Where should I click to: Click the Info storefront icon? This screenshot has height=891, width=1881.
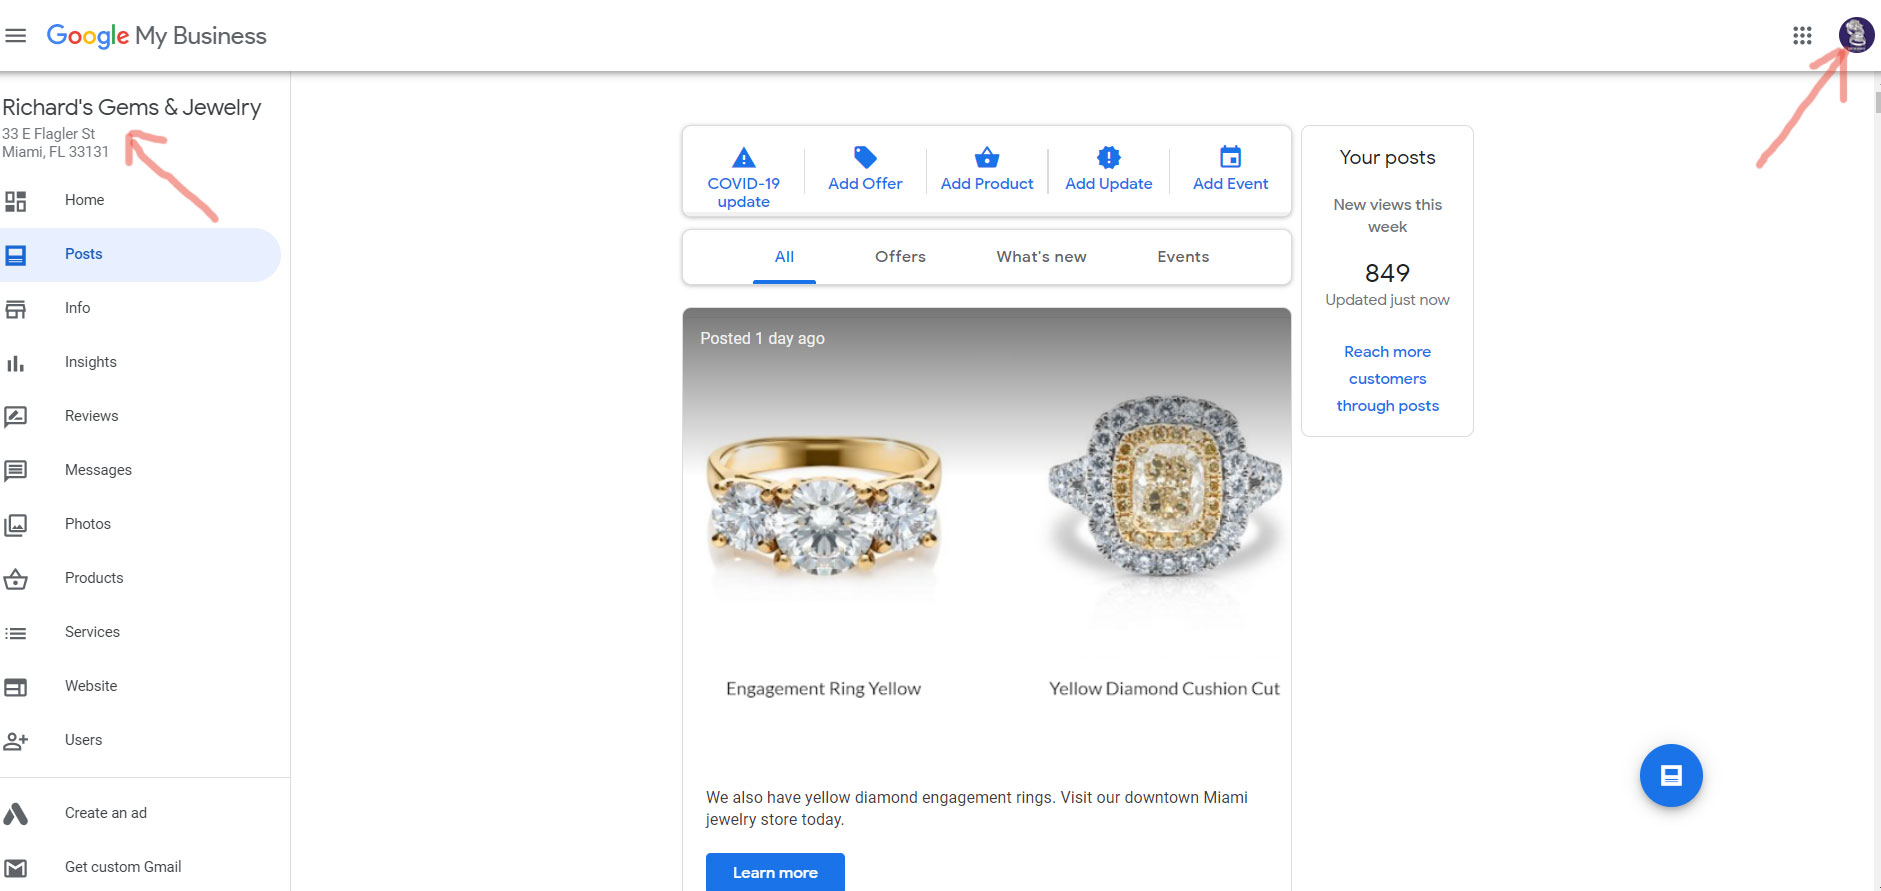15,309
